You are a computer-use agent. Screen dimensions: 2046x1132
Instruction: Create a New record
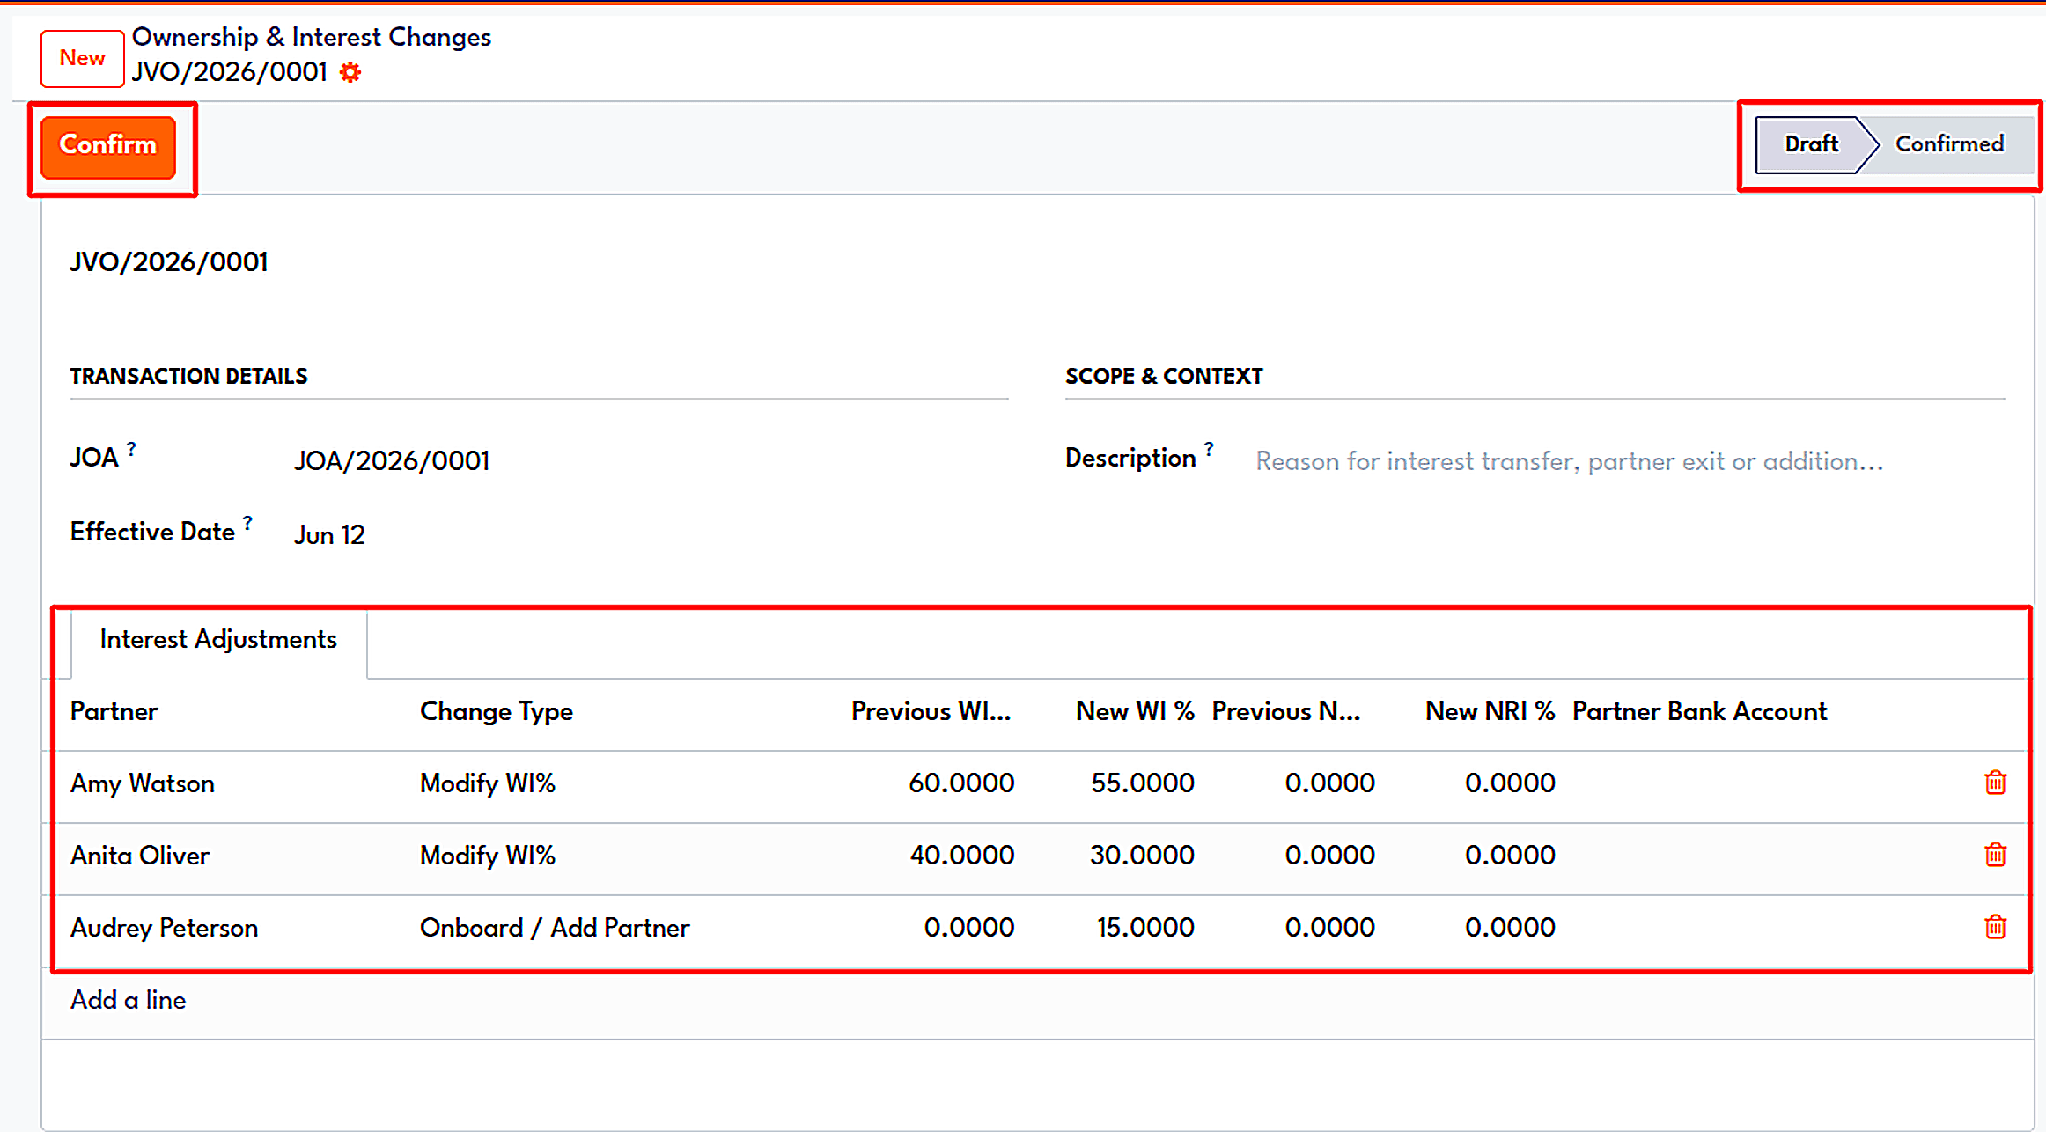tap(82, 58)
